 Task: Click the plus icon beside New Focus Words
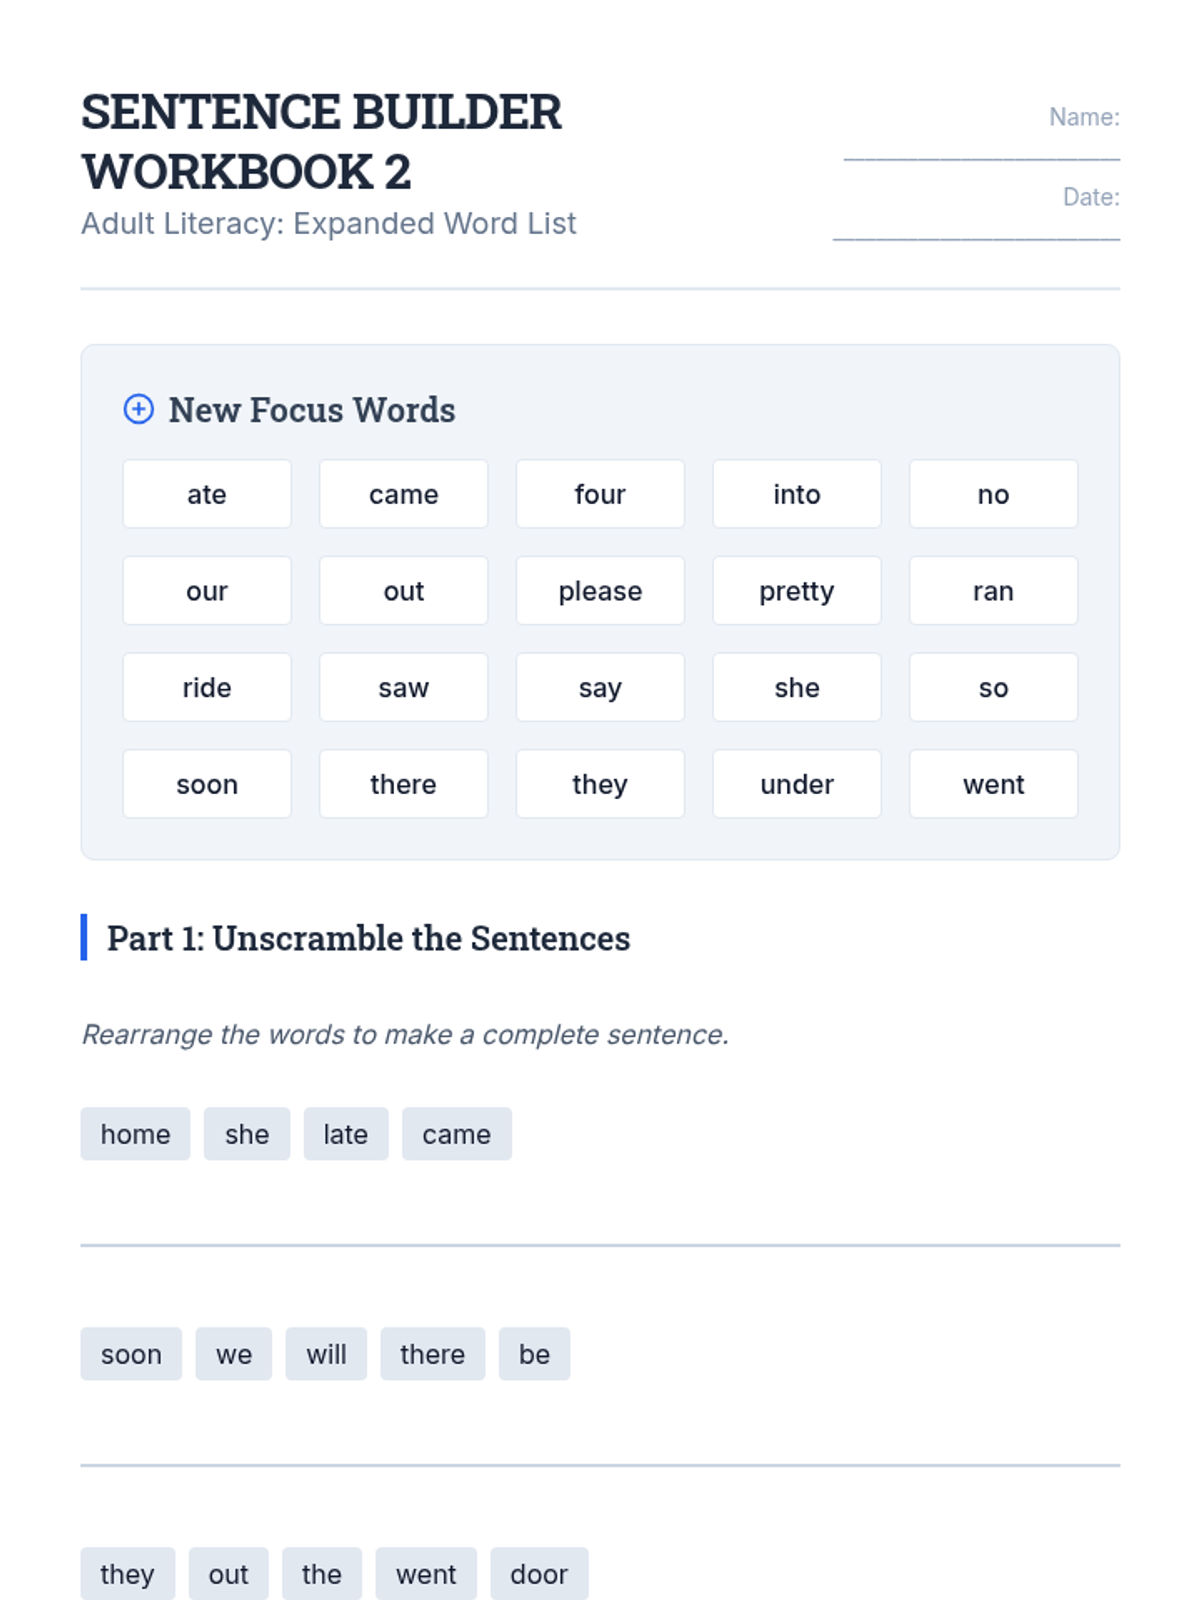(x=138, y=409)
